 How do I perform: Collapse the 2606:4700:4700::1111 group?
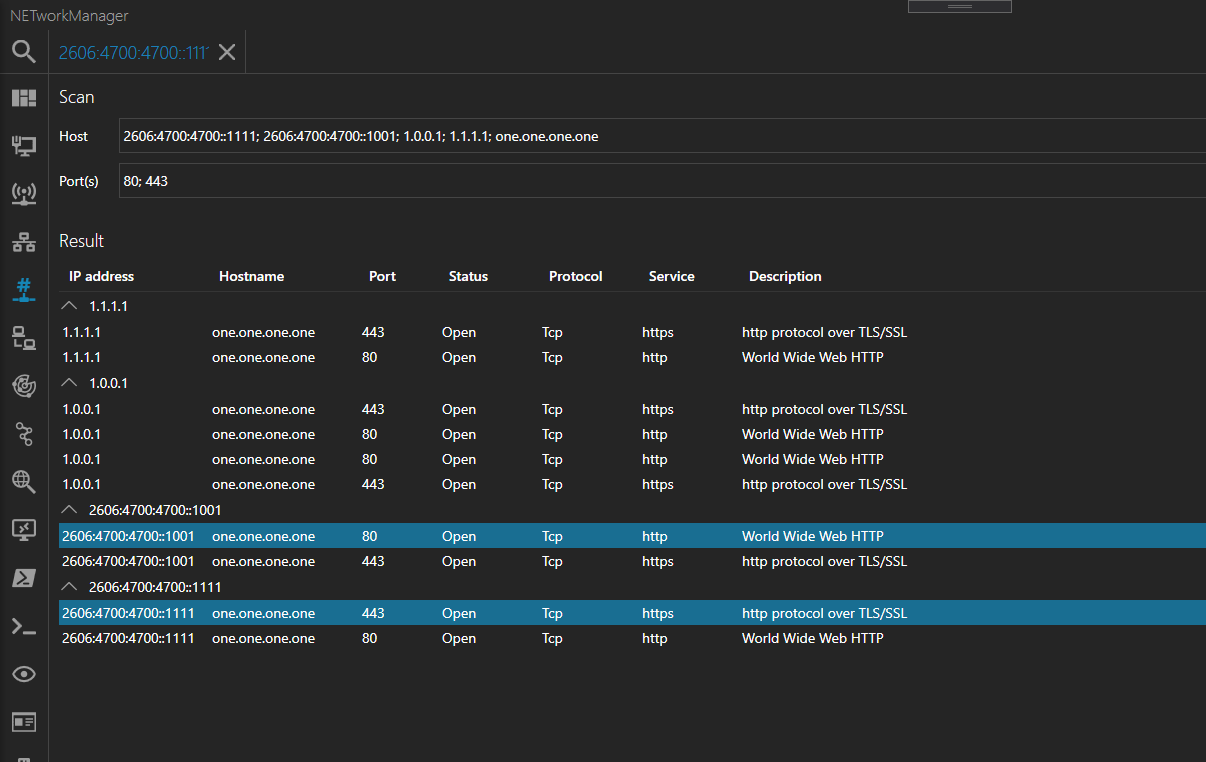[69, 587]
